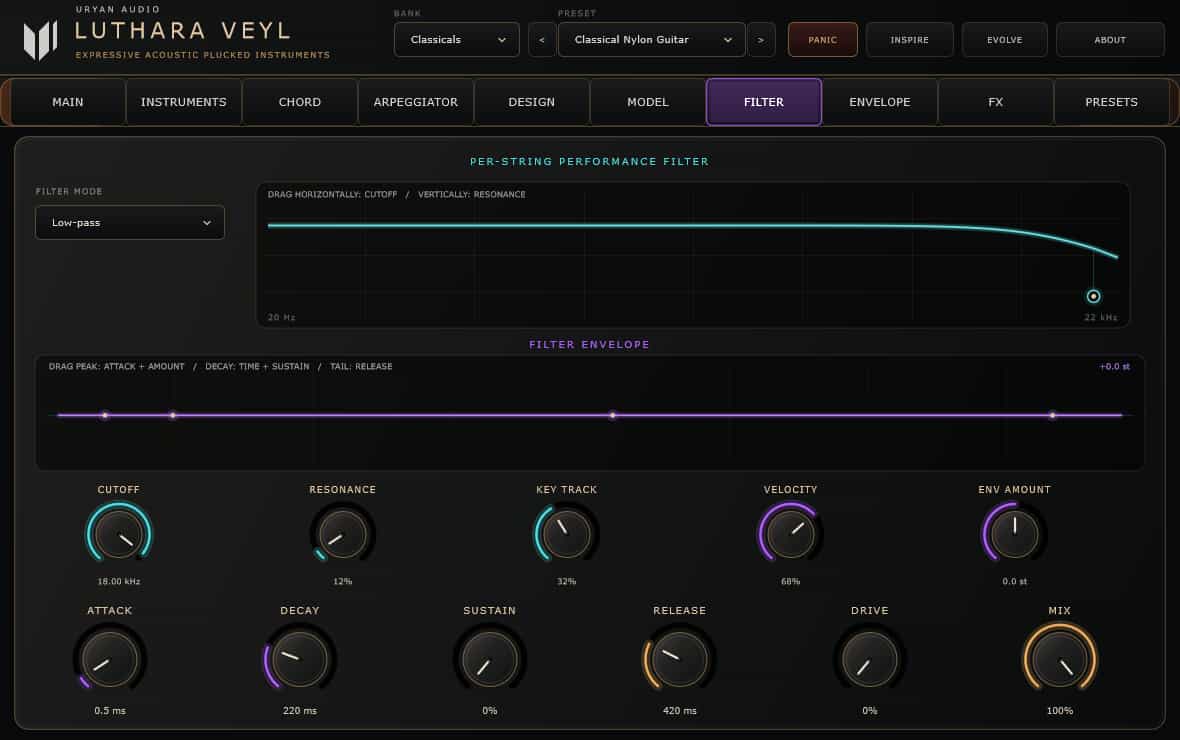Open the Bank dropdown showing Classicals
Image resolution: width=1180 pixels, height=740 pixels.
(x=457, y=40)
